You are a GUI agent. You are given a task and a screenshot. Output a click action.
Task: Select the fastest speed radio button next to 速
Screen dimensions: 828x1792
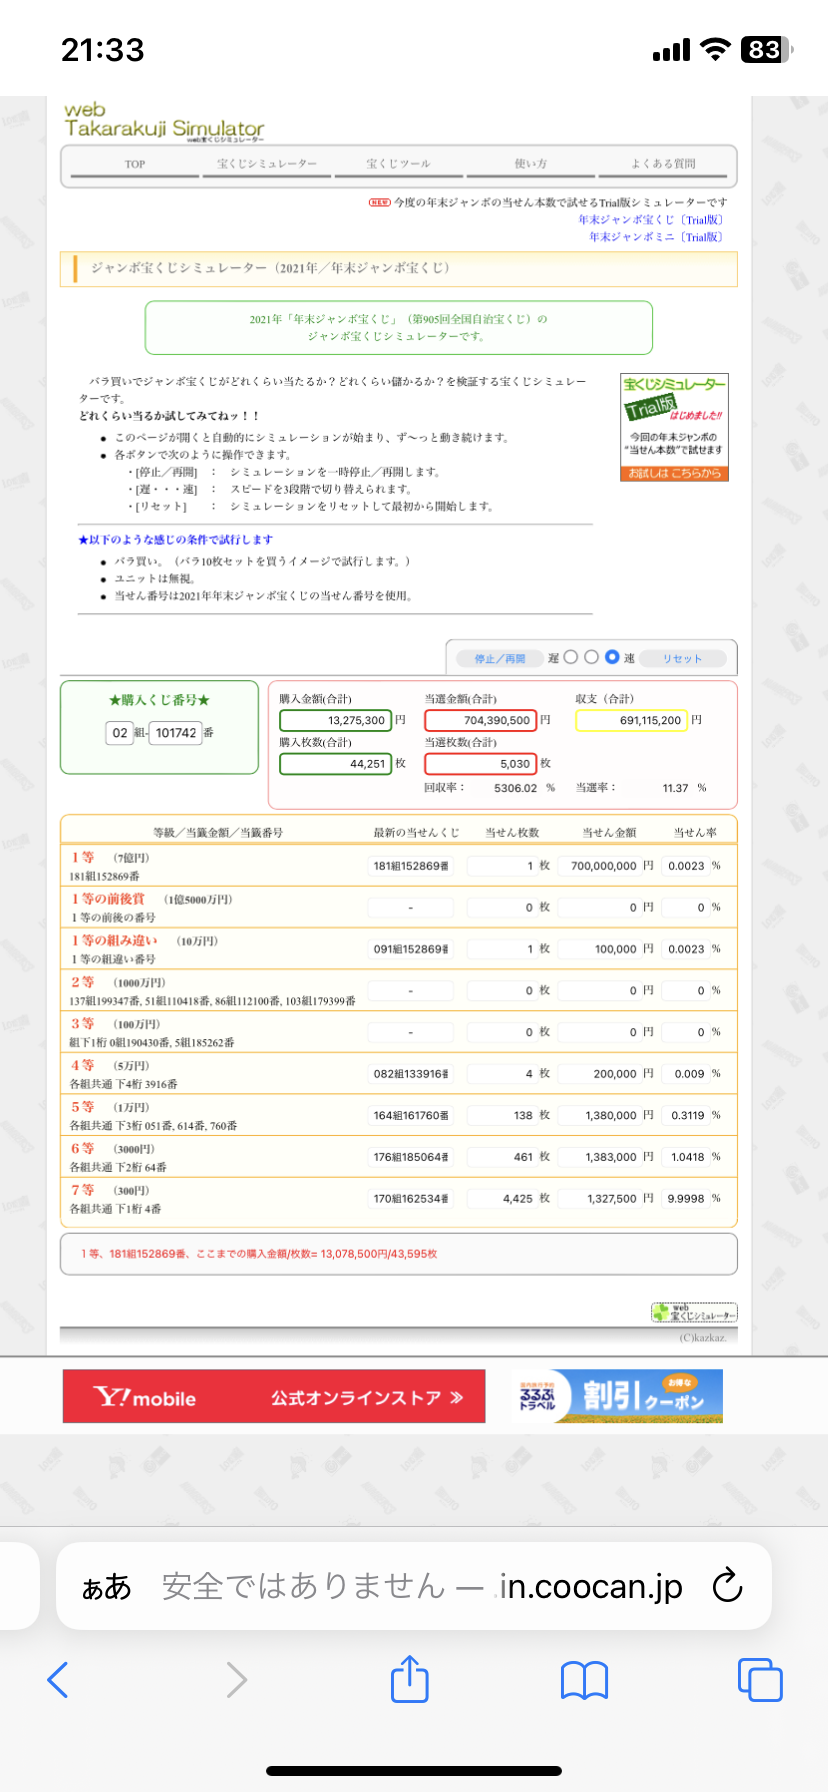tap(612, 657)
